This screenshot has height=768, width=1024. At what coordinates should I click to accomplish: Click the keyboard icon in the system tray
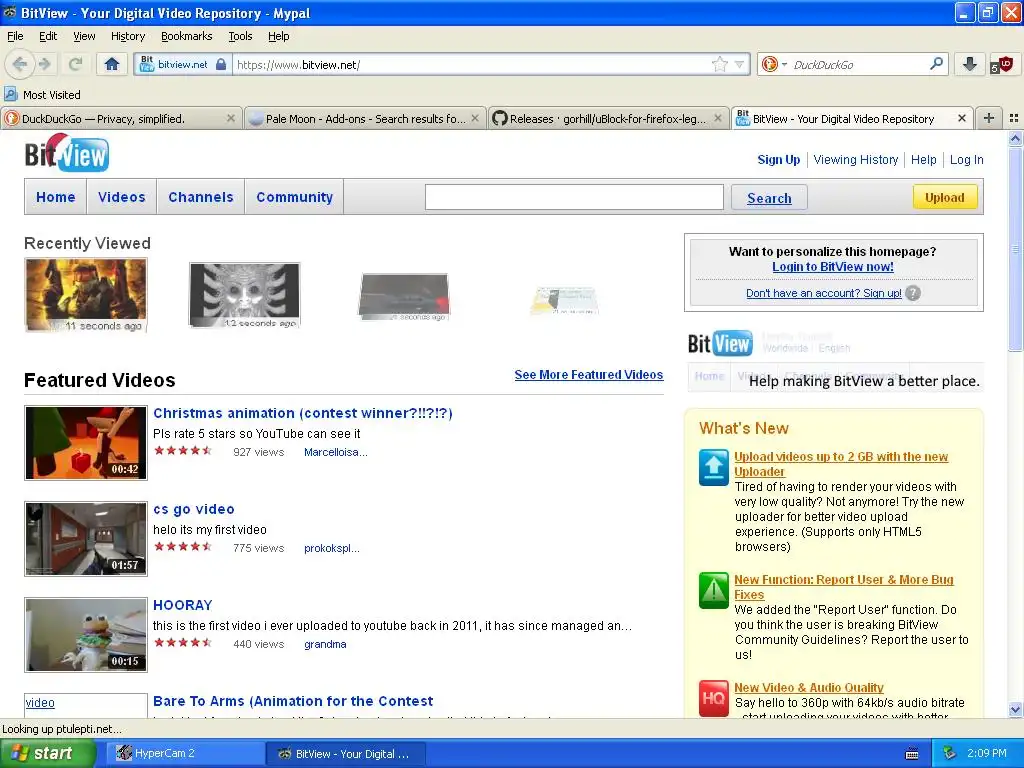tap(912, 754)
